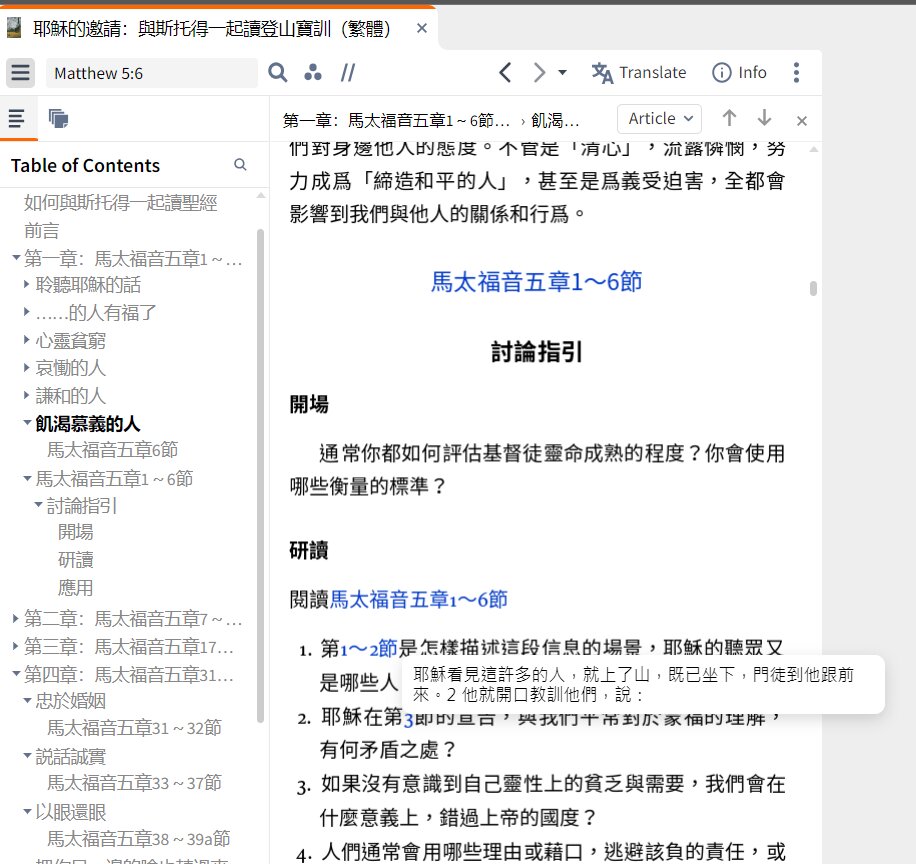
Task: Select 研讀 in the contents tree
Action: pos(75,560)
